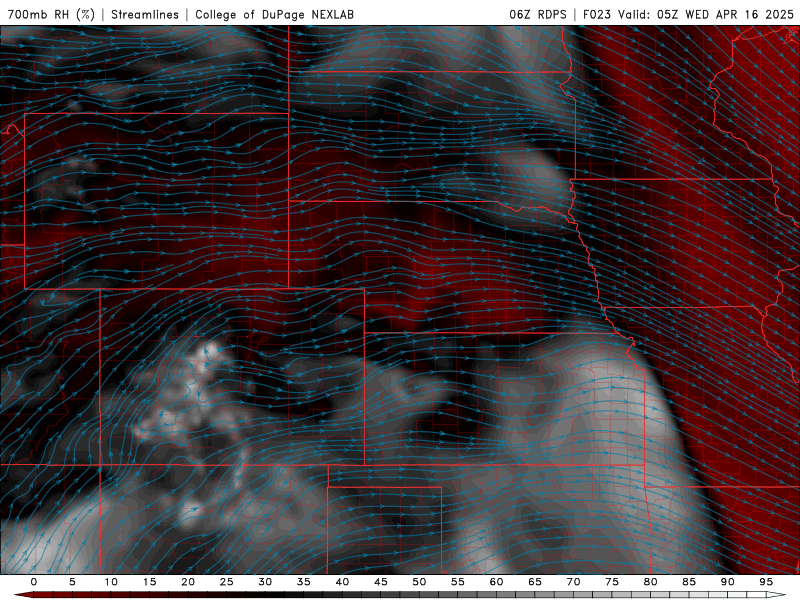
Task: Click the "75" colorbar label
Action: tap(612, 582)
